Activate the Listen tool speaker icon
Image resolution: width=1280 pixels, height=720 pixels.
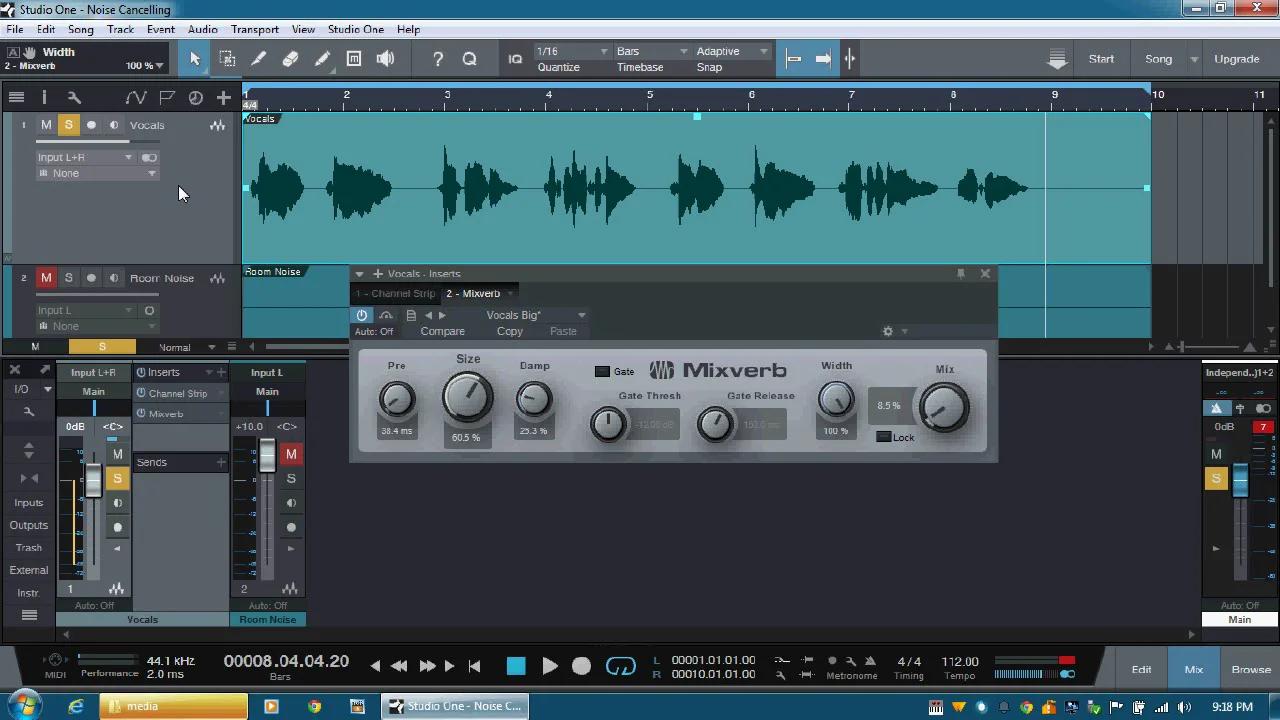coord(385,58)
